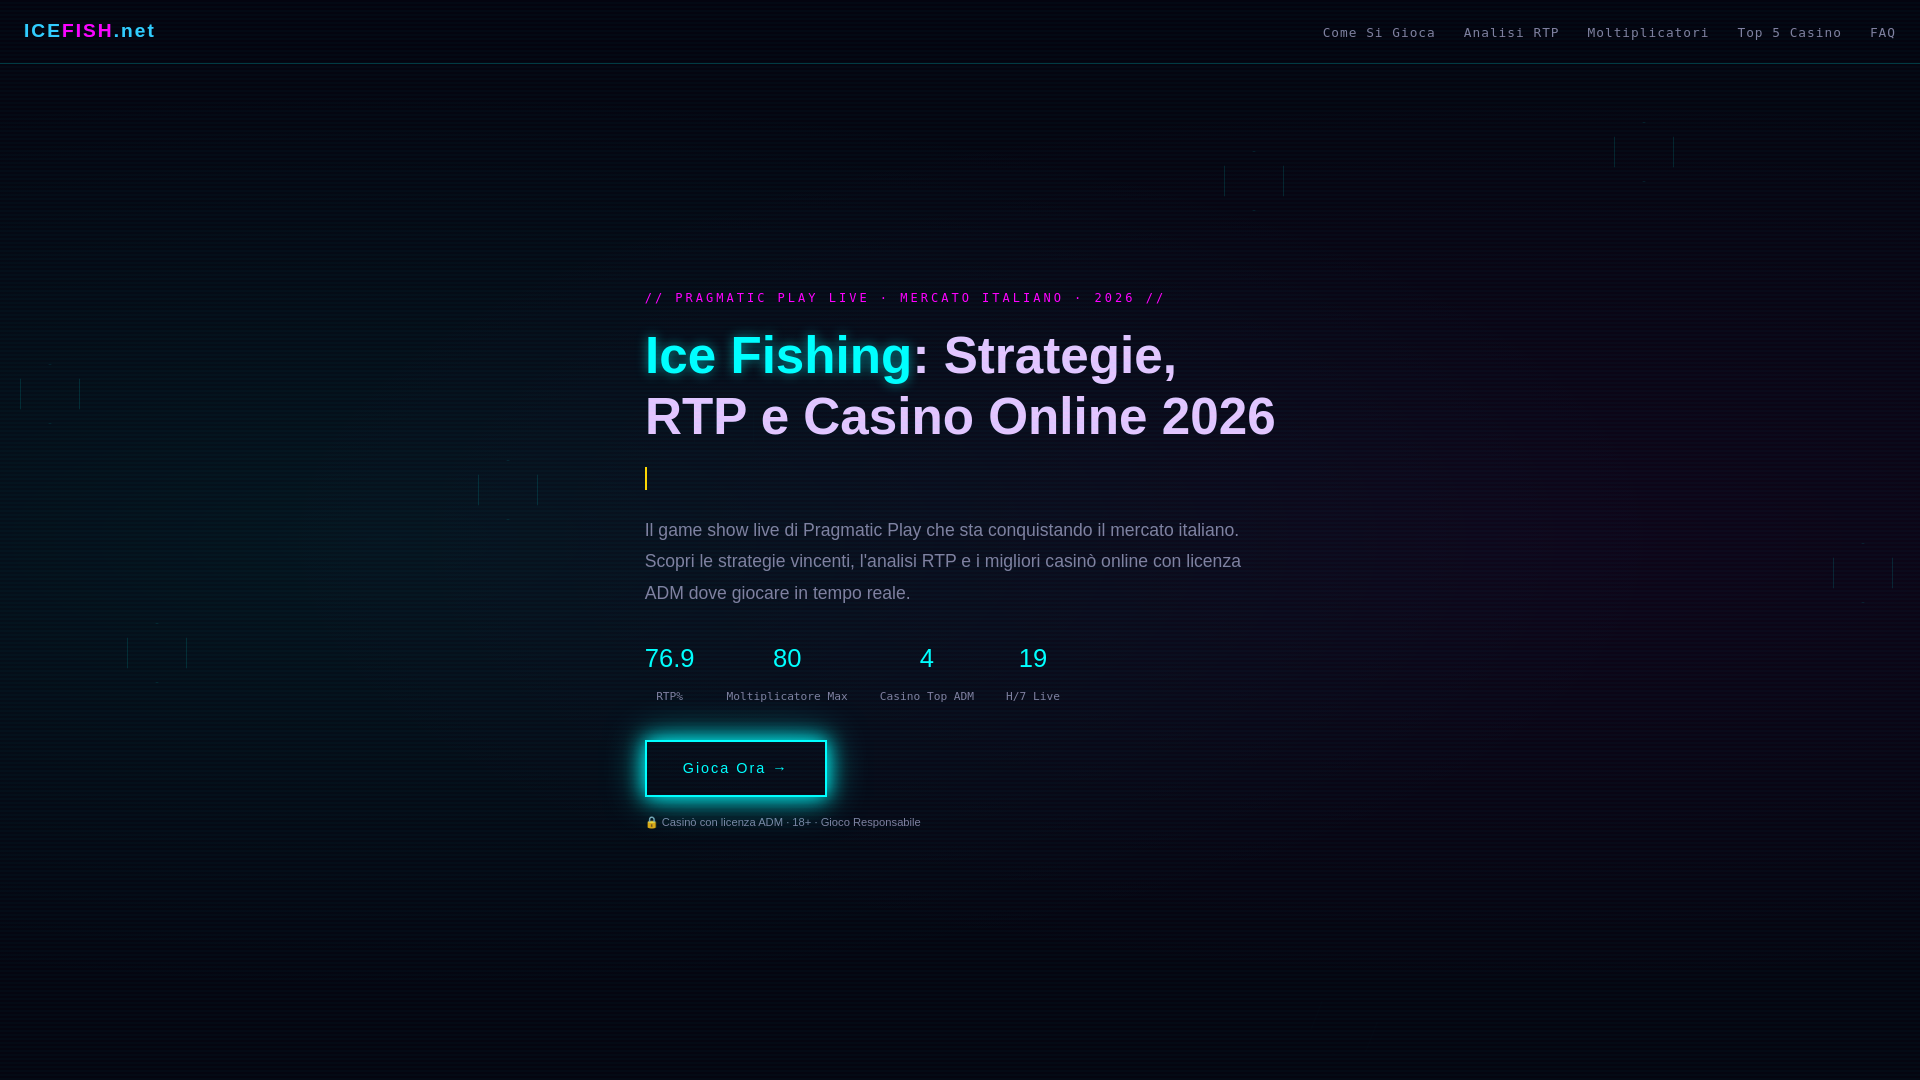Click the 76.9 RTP% stat
Image resolution: width=1920 pixels, height=1080 pixels.
coord(669,674)
